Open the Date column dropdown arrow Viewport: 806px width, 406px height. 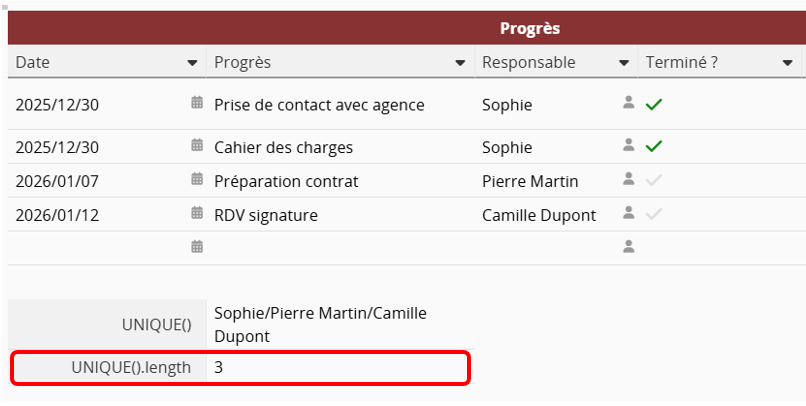click(192, 63)
